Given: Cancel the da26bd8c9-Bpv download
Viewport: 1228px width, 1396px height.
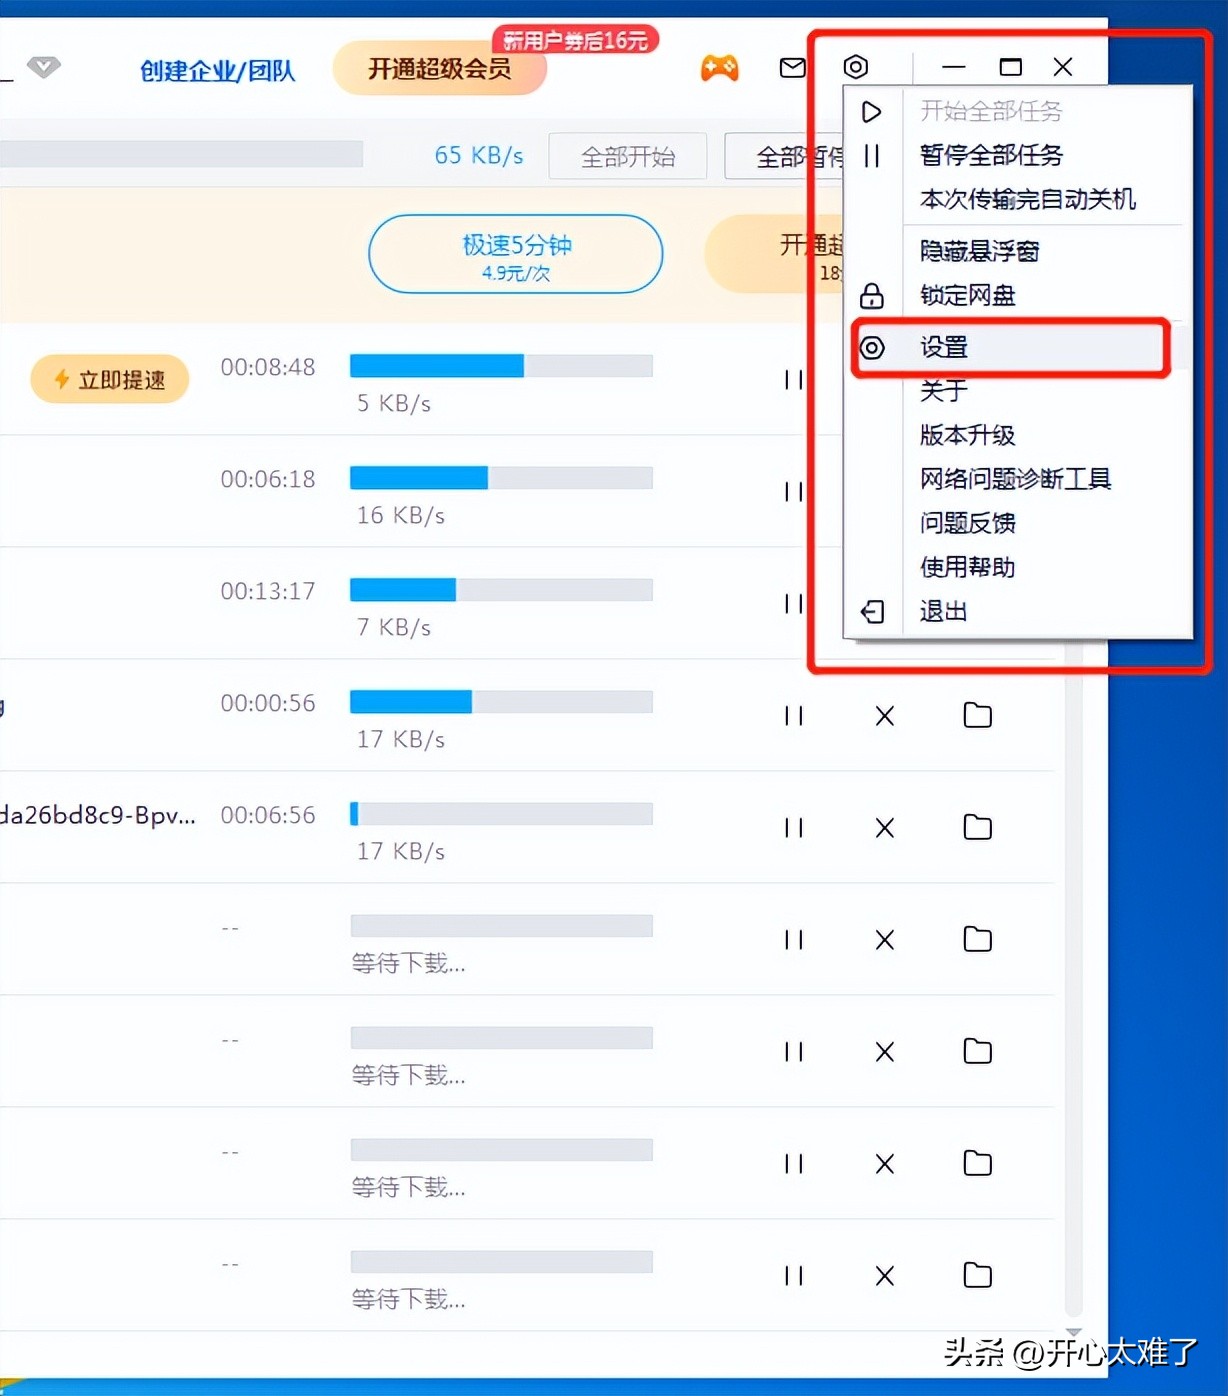Looking at the screenshot, I should 884,828.
